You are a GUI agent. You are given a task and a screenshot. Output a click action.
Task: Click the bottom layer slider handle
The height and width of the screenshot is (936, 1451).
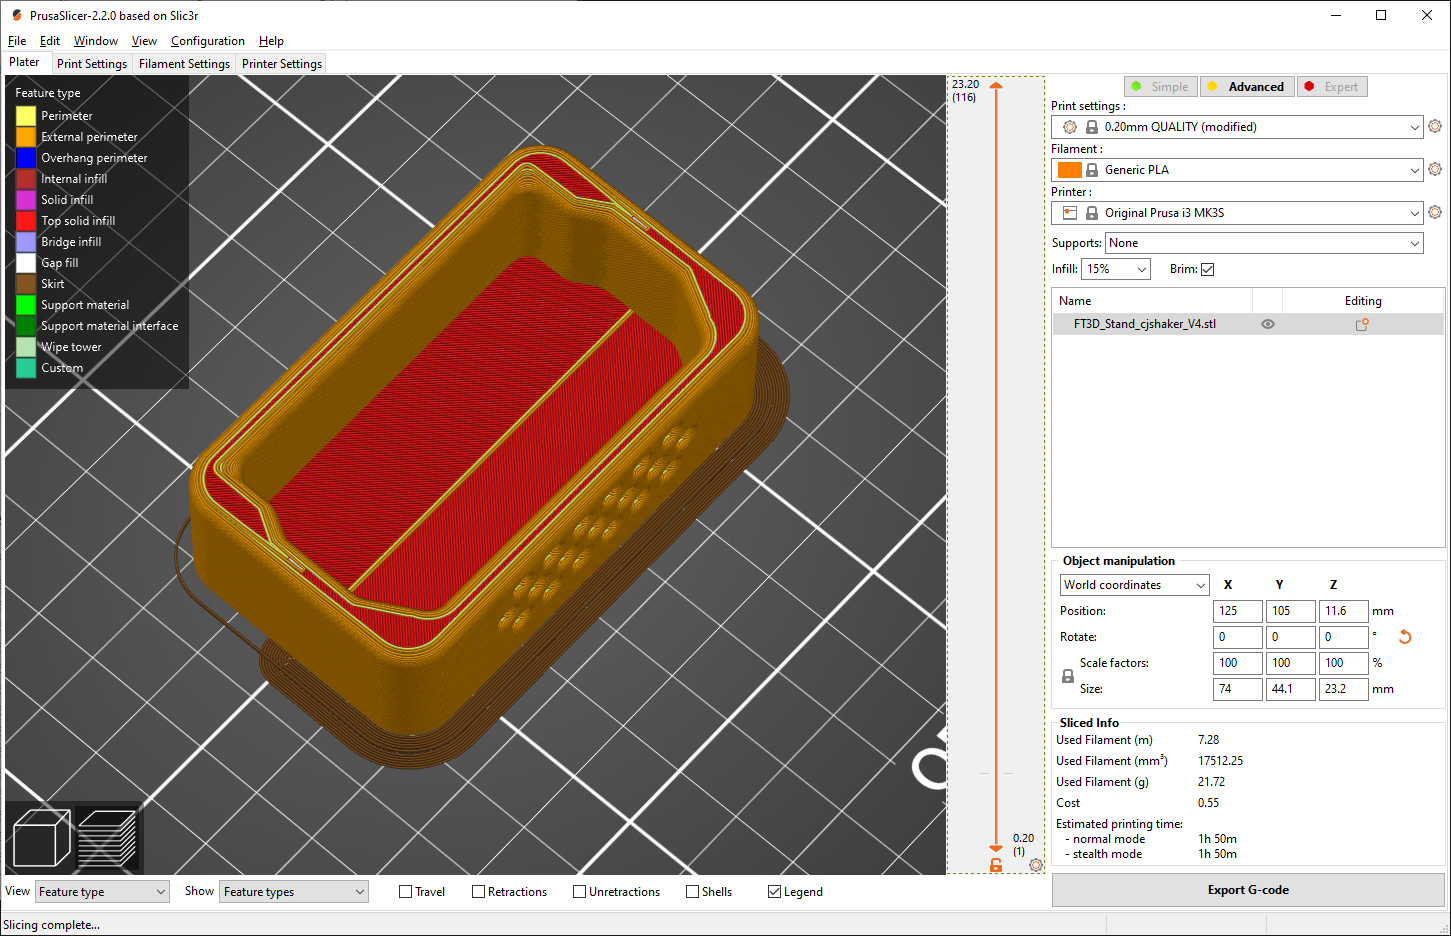996,848
